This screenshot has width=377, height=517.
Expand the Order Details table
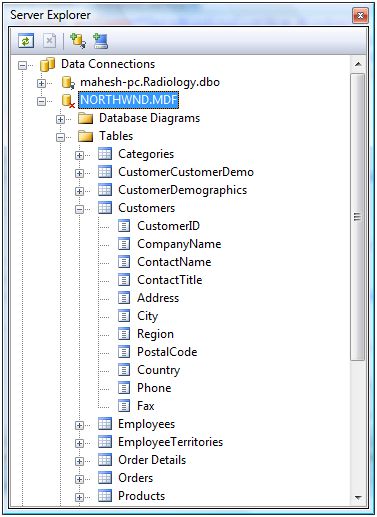pos(79,461)
